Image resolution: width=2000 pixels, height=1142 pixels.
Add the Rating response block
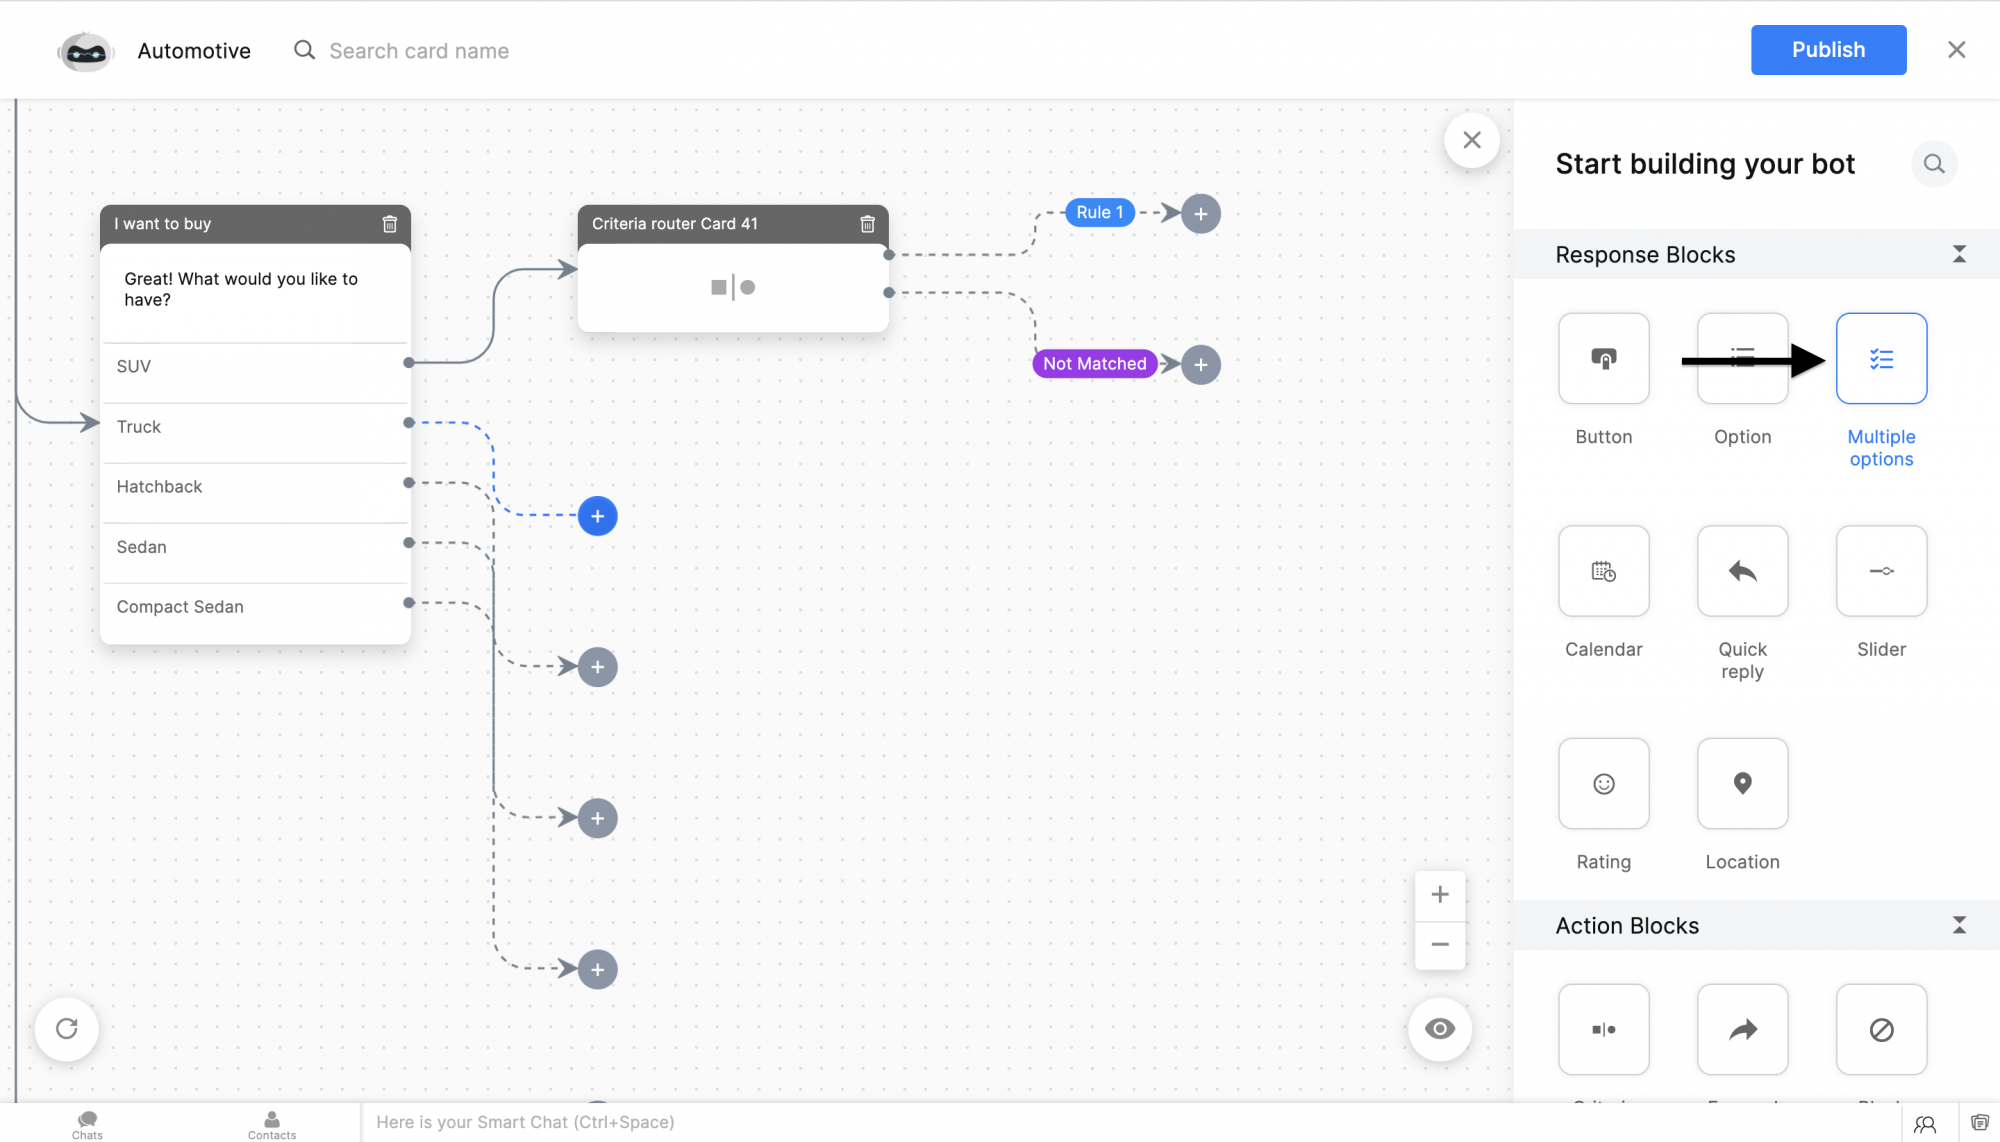(1603, 783)
